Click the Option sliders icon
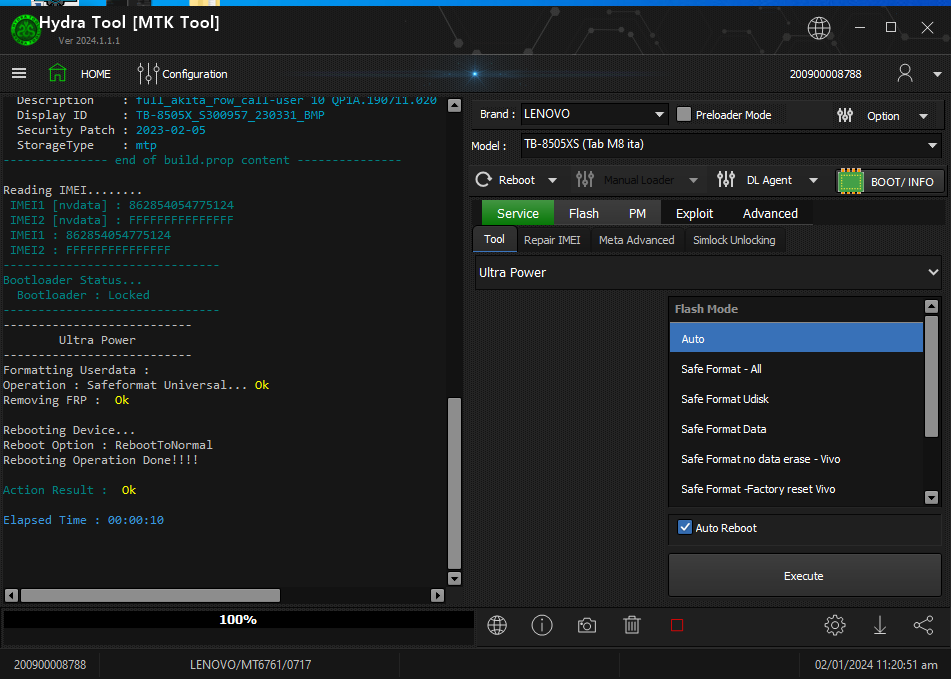This screenshot has width=951, height=679. click(x=845, y=115)
